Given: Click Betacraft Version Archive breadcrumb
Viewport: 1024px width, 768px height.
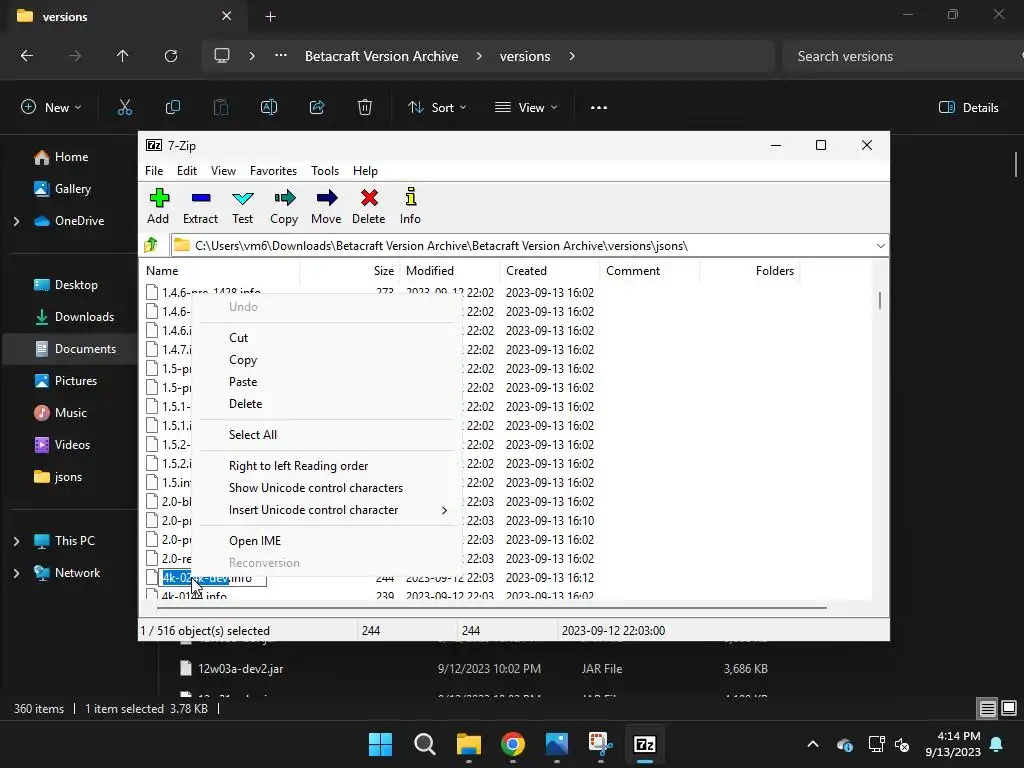Looking at the screenshot, I should tap(381, 56).
